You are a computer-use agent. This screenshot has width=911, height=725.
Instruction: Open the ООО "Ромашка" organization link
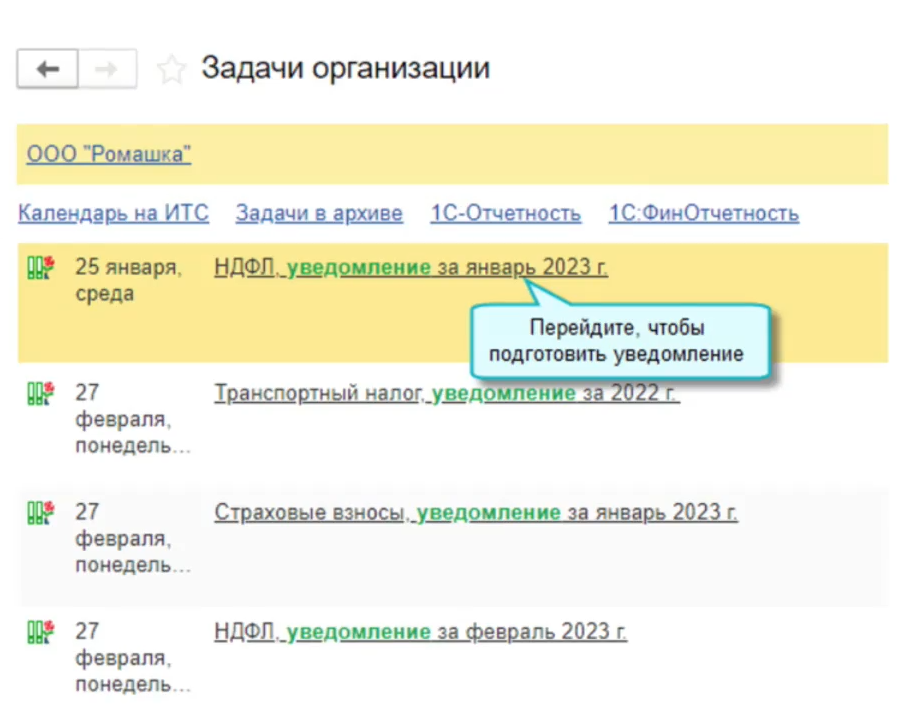tap(109, 154)
